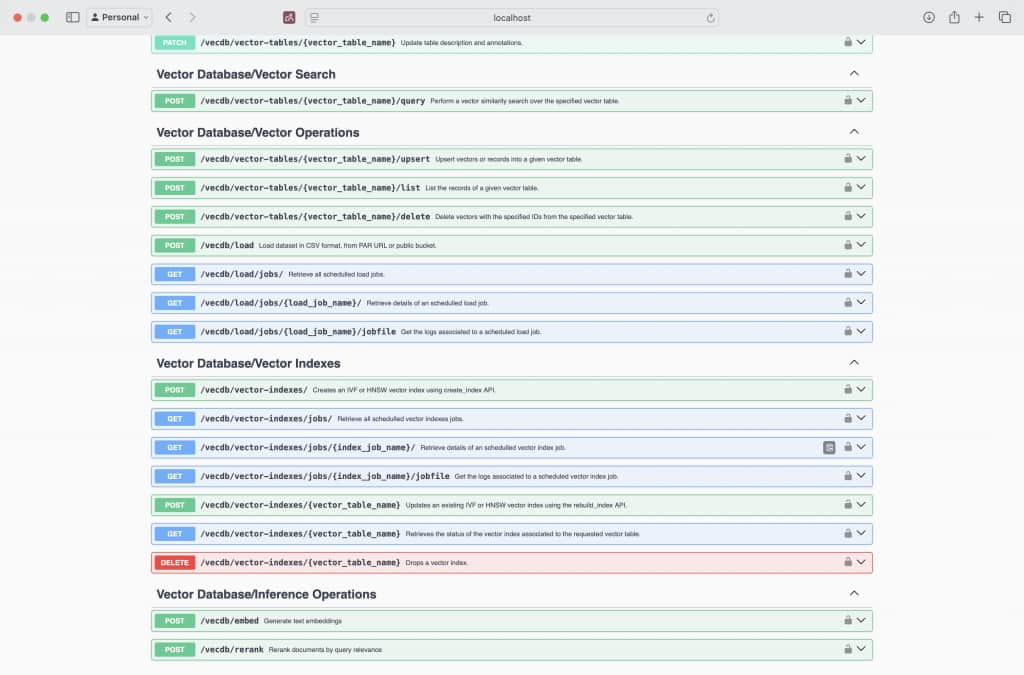The width and height of the screenshot is (1024, 675).
Task: Click the lock icon on /vecdb/embed endpoint
Action: pyautogui.click(x=849, y=620)
